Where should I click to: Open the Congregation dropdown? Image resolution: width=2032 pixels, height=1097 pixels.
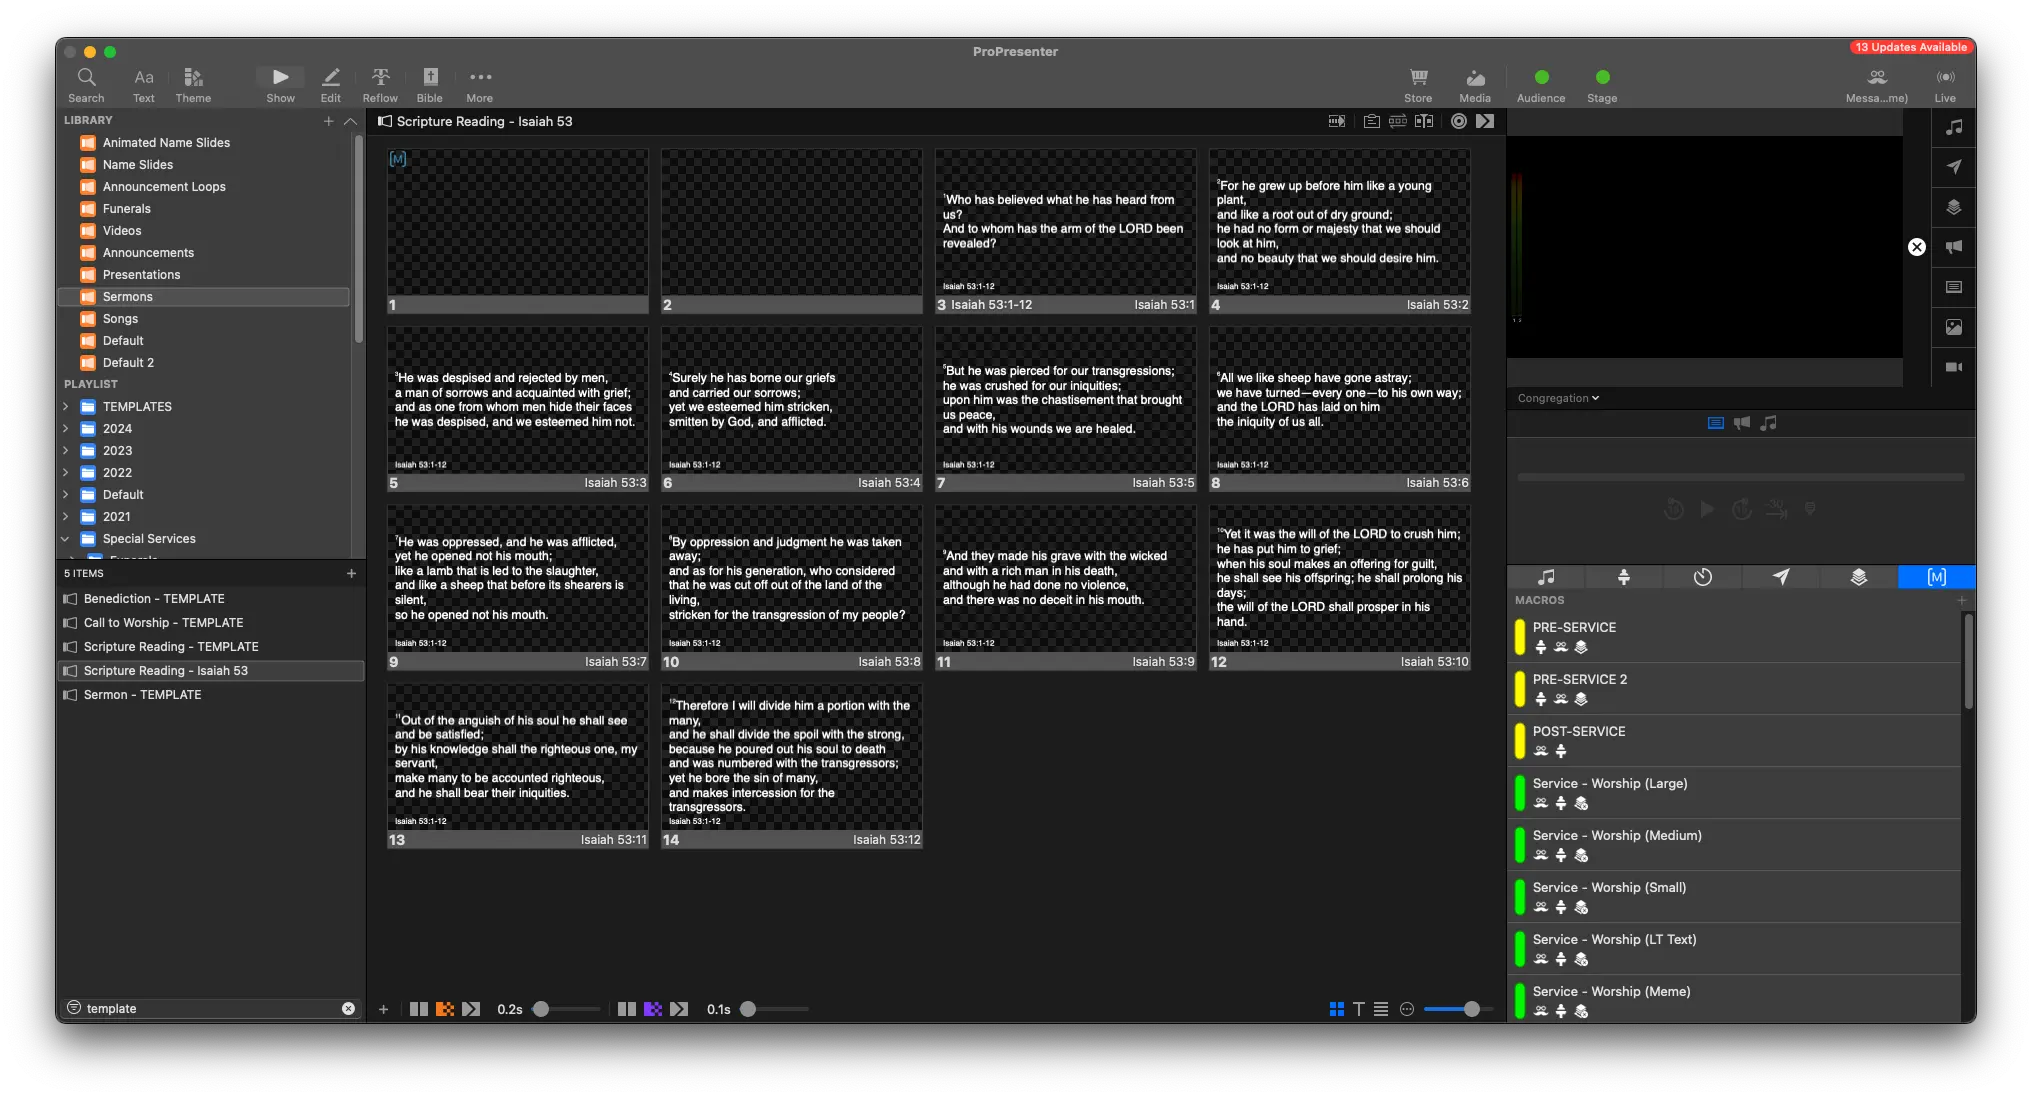[x=1558, y=398]
